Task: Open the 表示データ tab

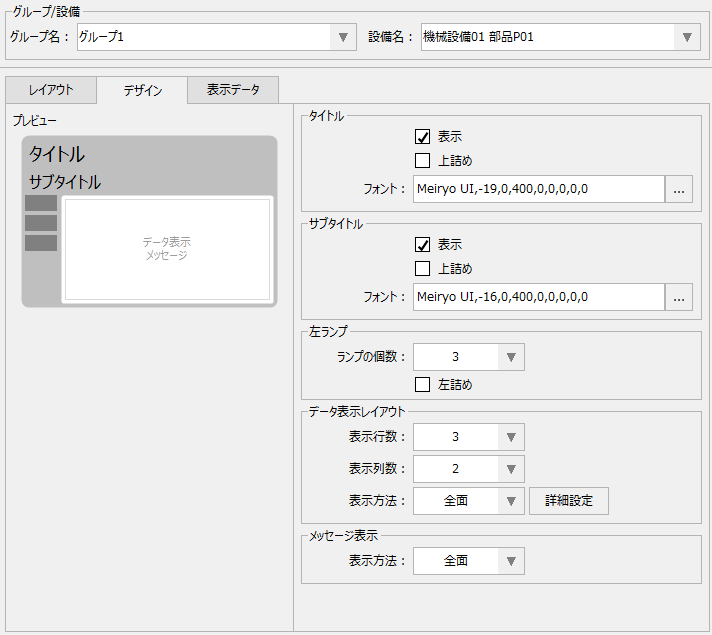Action: [233, 90]
